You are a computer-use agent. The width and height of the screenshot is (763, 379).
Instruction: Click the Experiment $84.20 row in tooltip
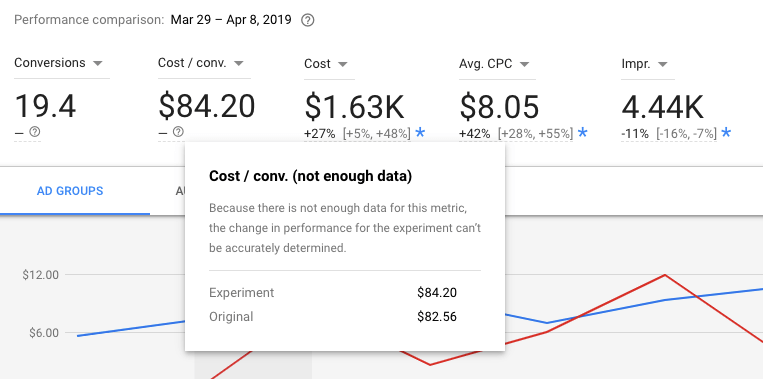tap(333, 293)
